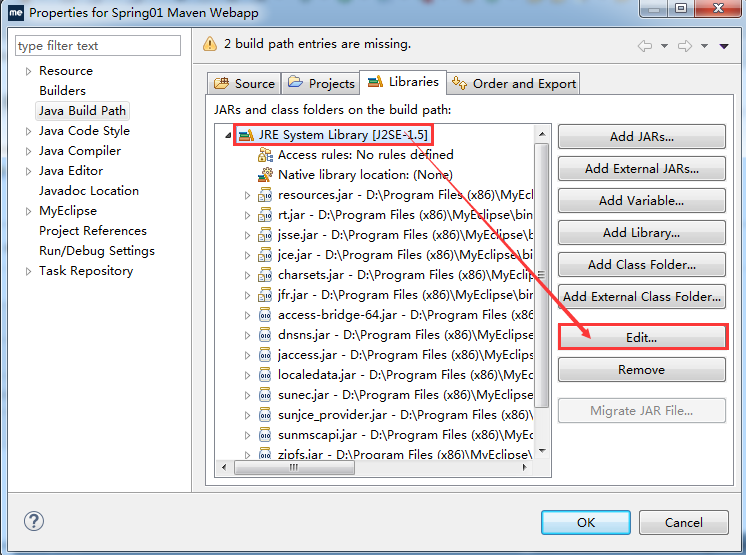Confirm with the OK button
746x555 pixels.
[x=586, y=523]
